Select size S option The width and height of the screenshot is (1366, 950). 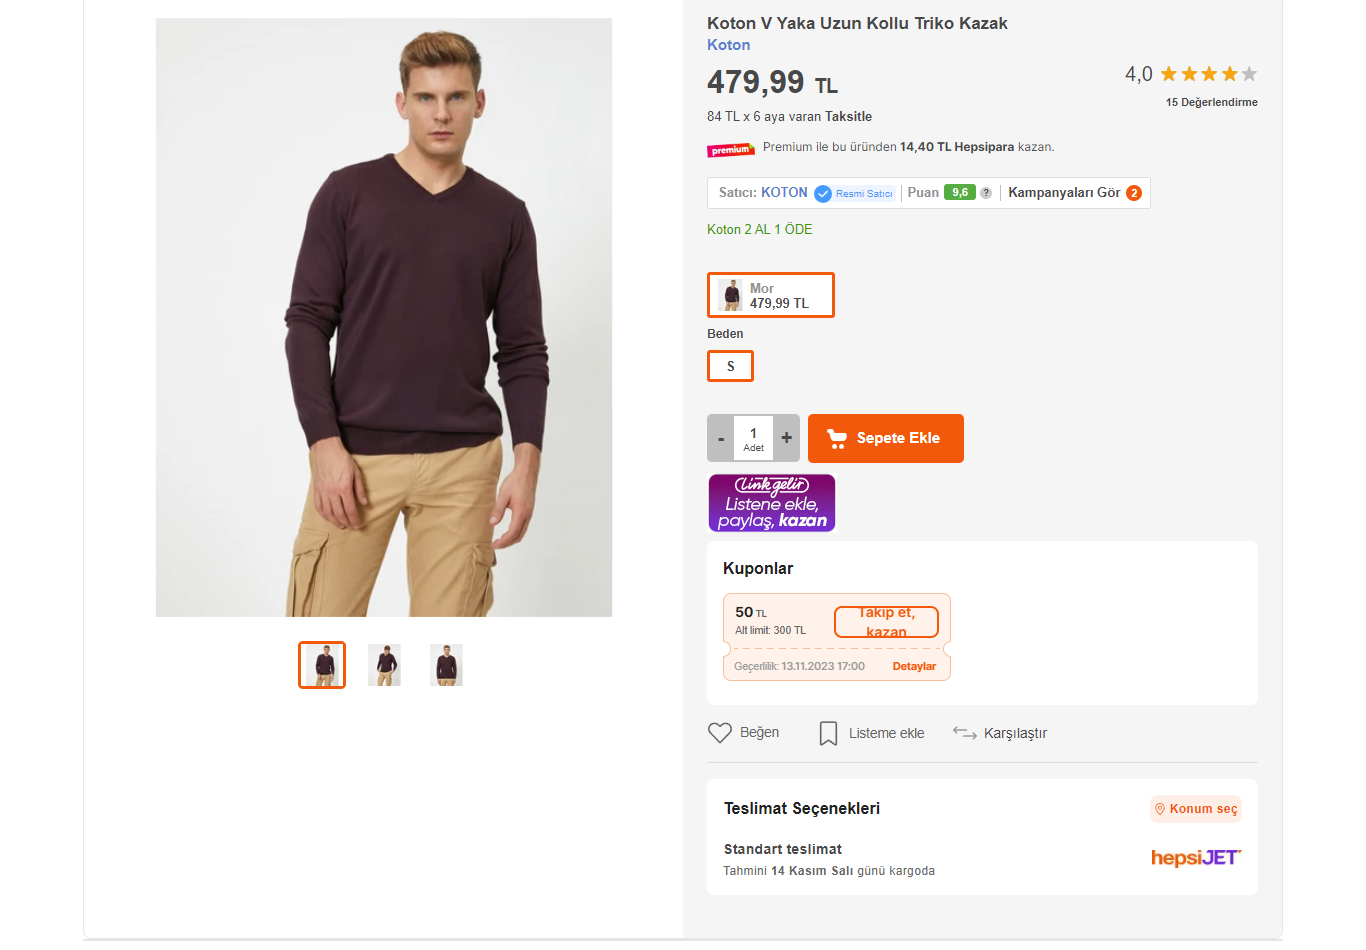click(x=730, y=366)
